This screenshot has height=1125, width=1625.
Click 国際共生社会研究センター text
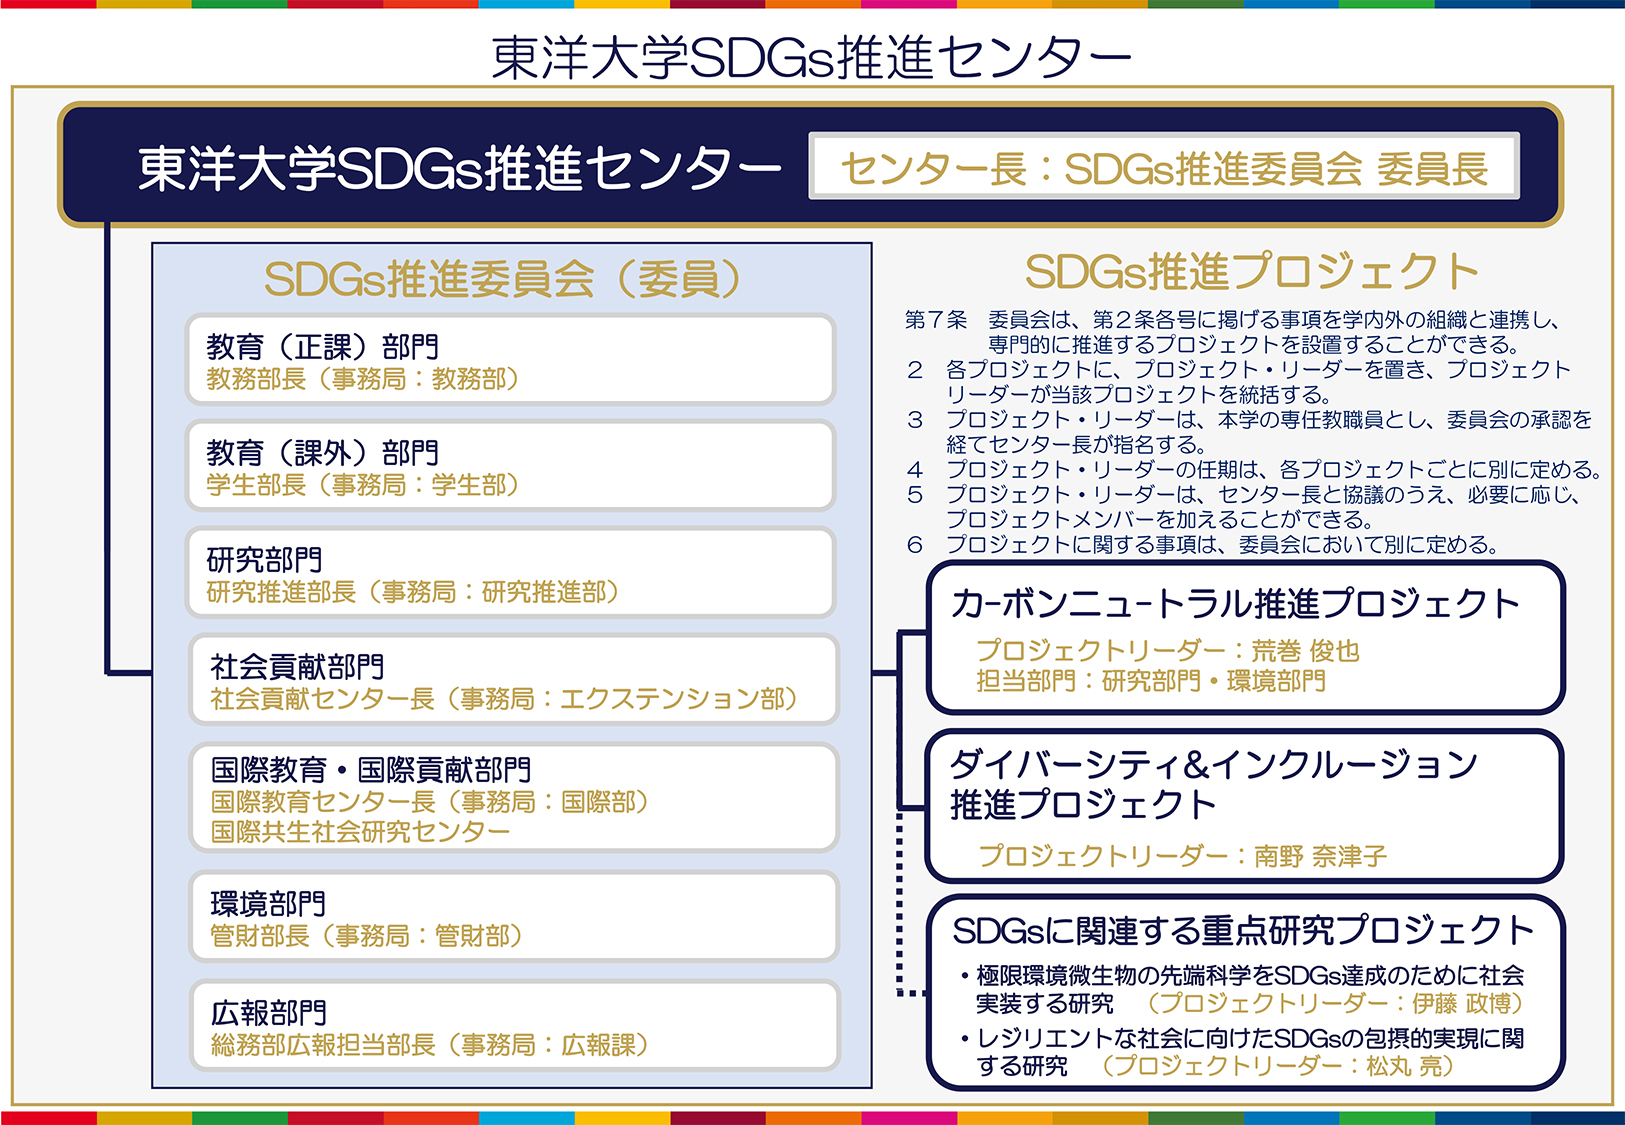(x=360, y=832)
